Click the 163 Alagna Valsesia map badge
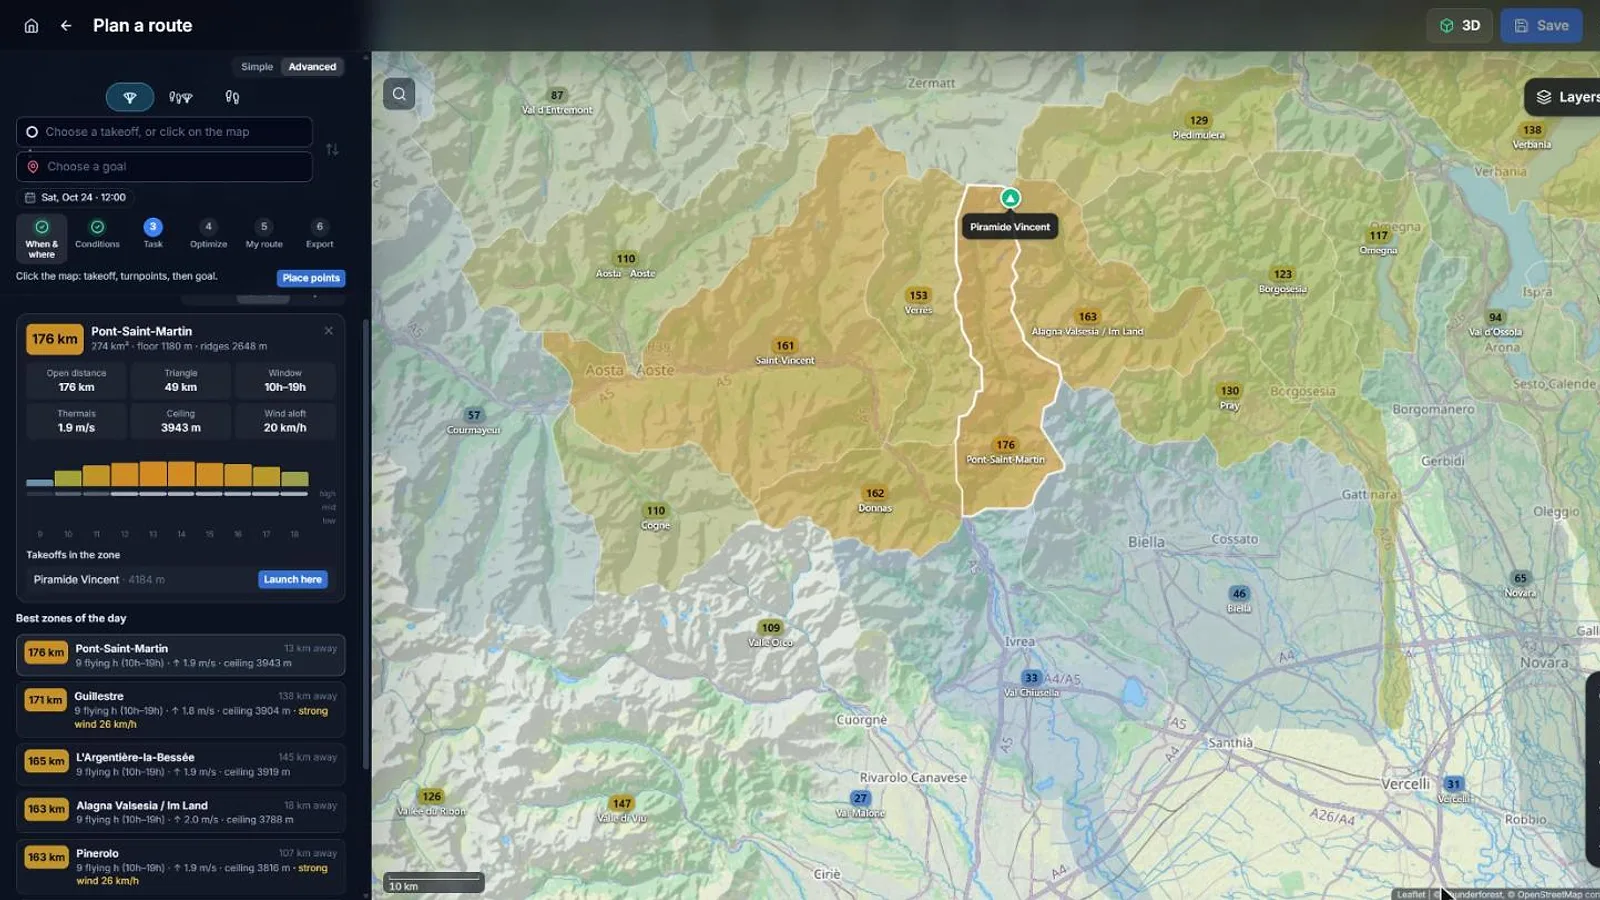1600x900 pixels. pyautogui.click(x=1088, y=317)
